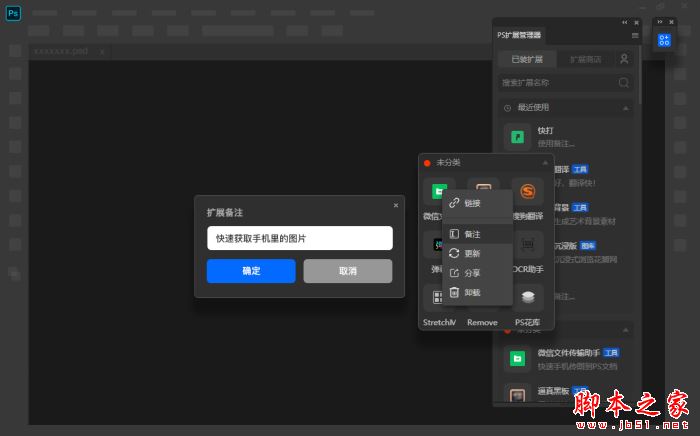The width and height of the screenshot is (700, 436).
Task: Select the PS扩展管理器 panel tab
Action: coord(519,35)
